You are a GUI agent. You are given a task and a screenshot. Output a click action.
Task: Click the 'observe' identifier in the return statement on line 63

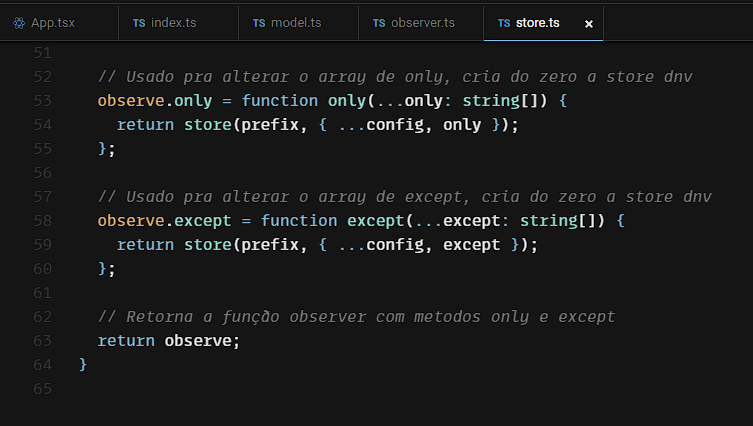pos(198,340)
